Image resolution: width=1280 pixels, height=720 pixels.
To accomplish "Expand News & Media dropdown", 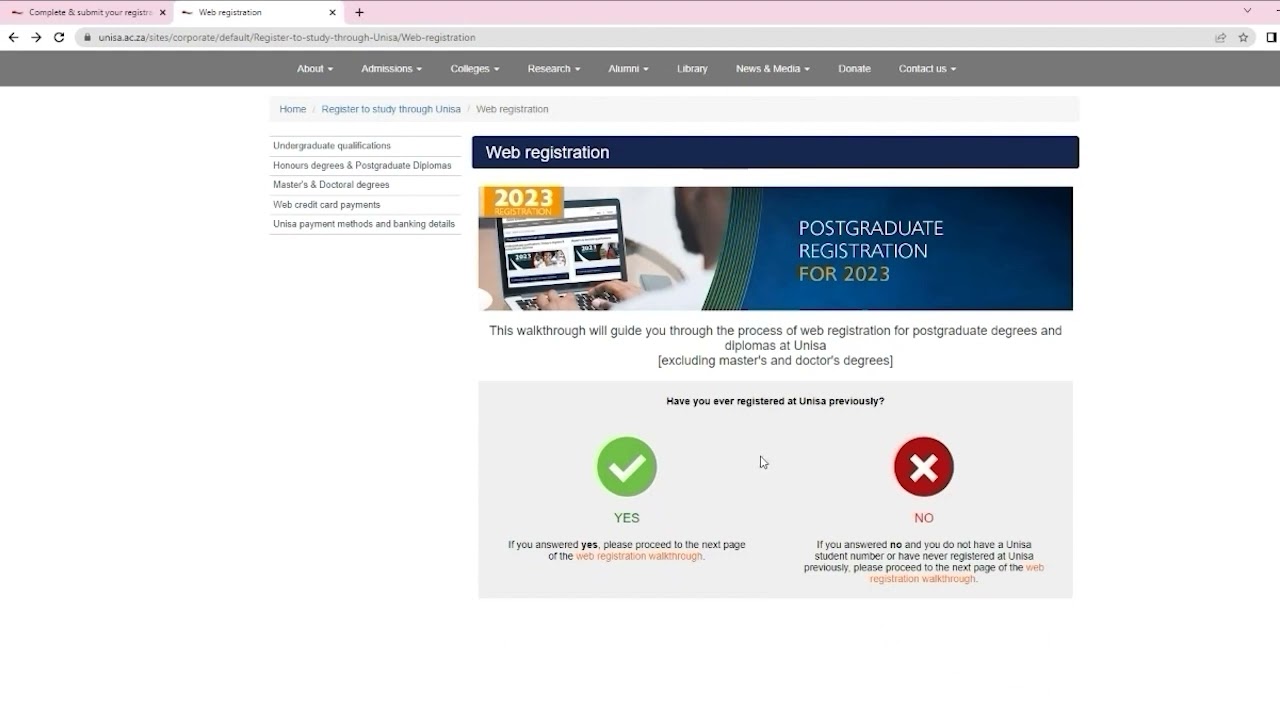I will [772, 69].
